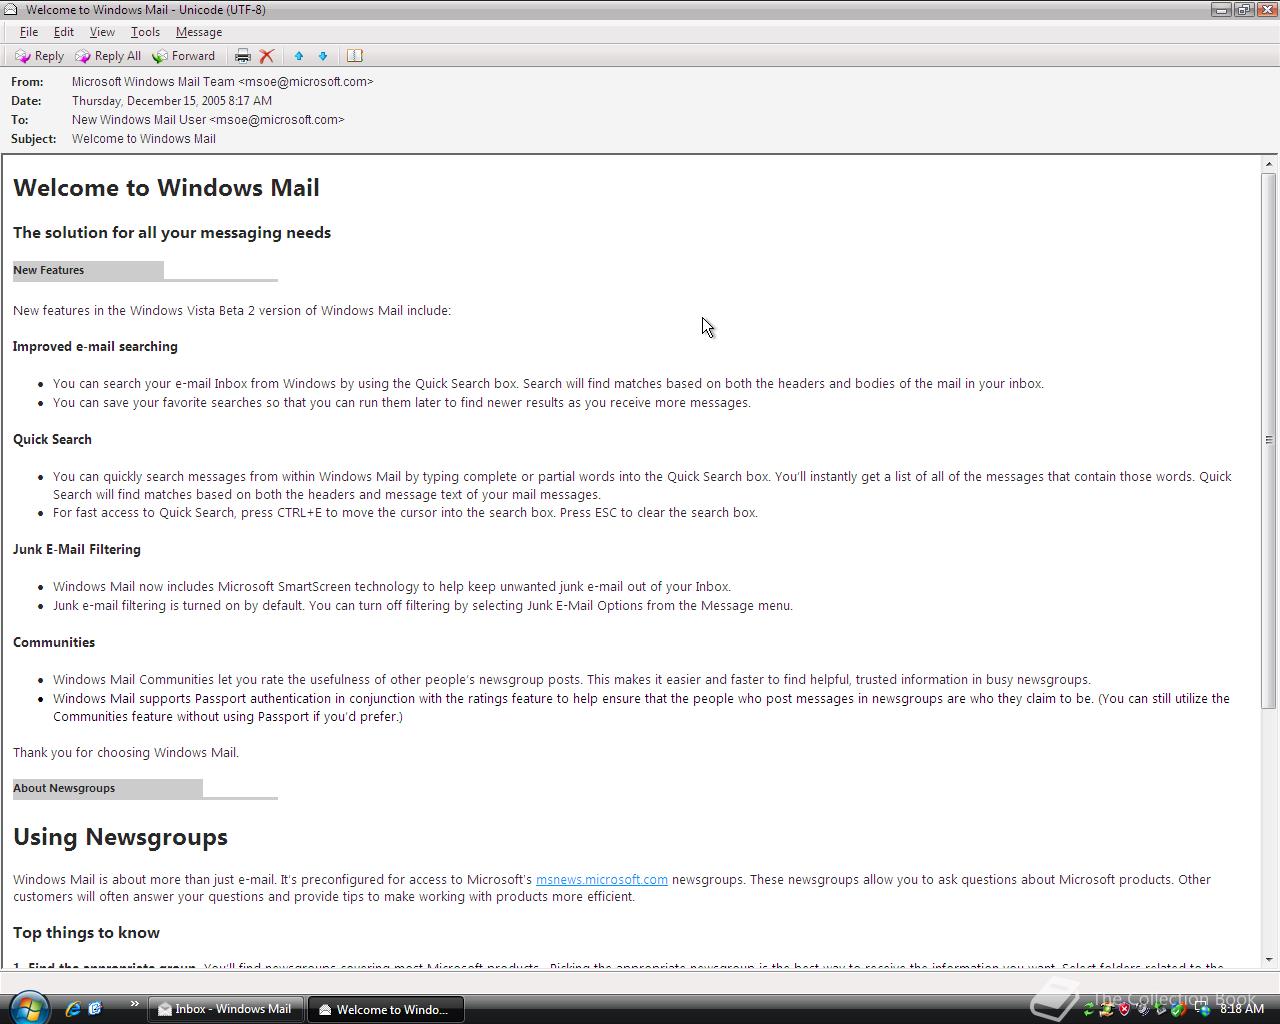Click the subject text Welcome to Windows Mail
The width and height of the screenshot is (1280, 1024).
144,139
